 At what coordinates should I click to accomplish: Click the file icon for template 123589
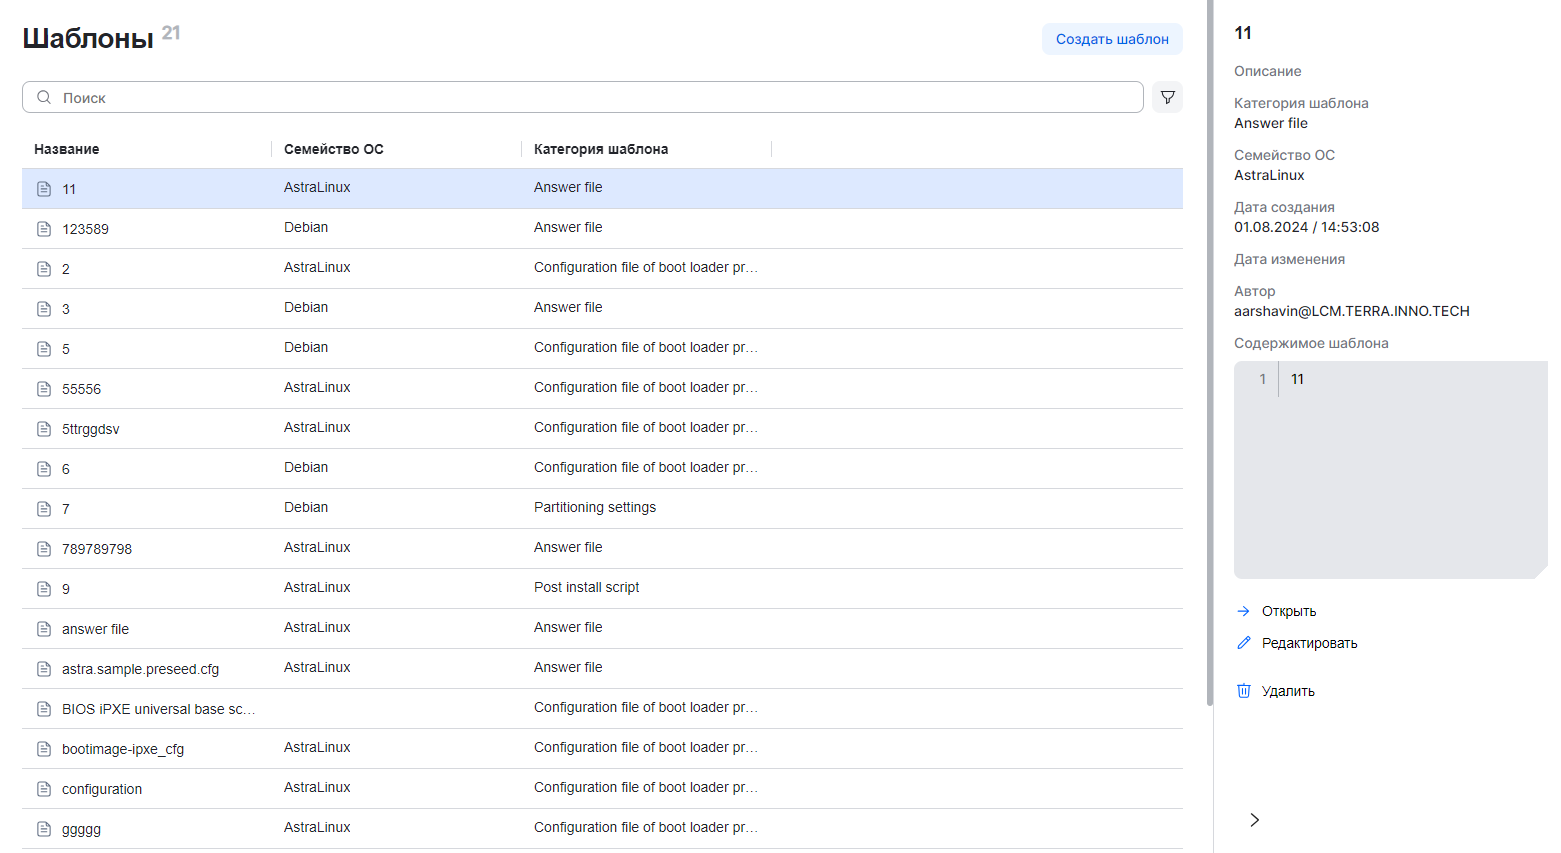coord(44,229)
